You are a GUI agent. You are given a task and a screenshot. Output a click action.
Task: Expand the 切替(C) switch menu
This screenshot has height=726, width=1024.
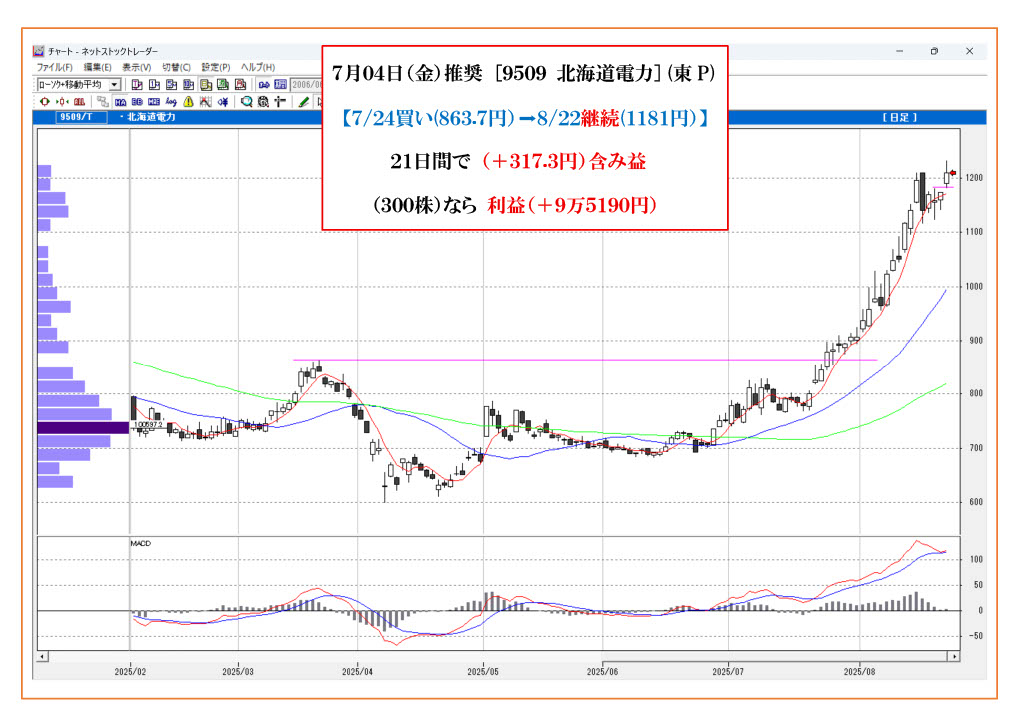coord(176,67)
